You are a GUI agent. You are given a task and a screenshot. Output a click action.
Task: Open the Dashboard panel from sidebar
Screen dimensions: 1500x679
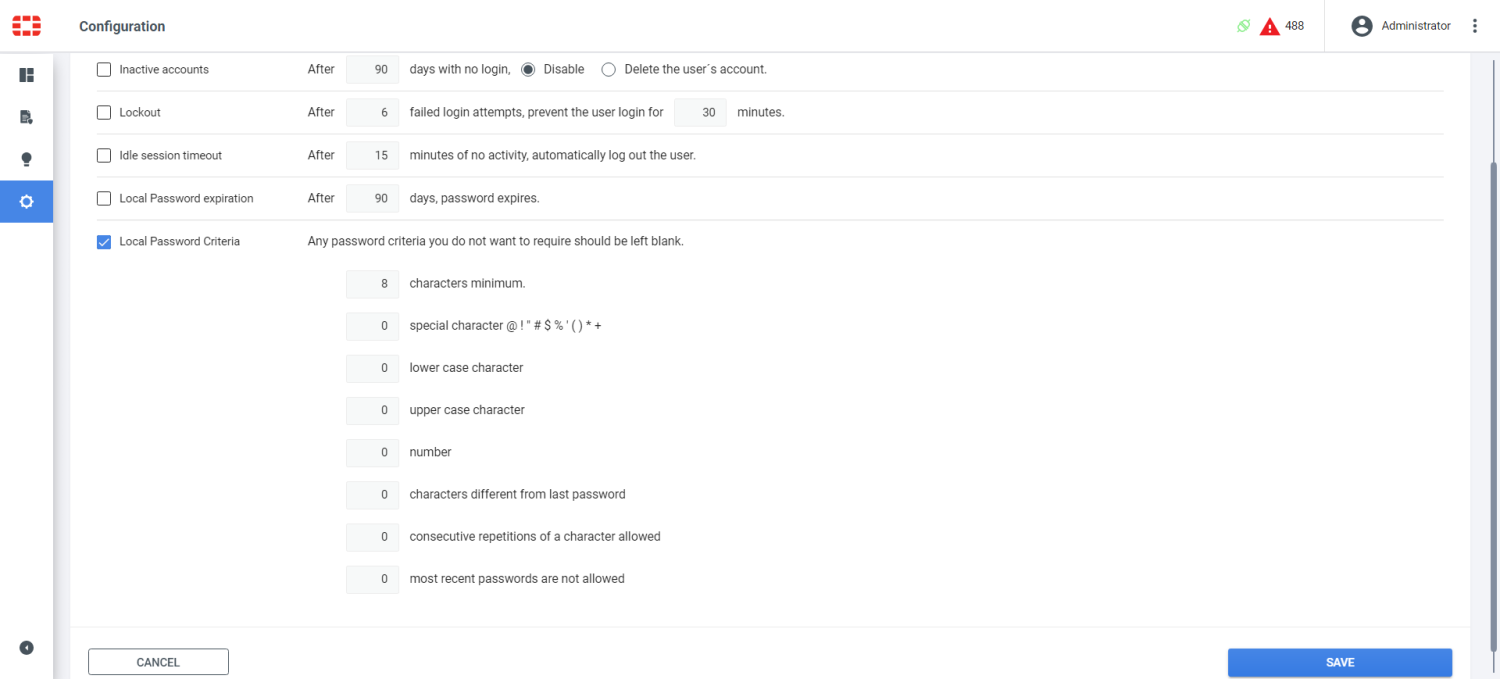coord(26,75)
